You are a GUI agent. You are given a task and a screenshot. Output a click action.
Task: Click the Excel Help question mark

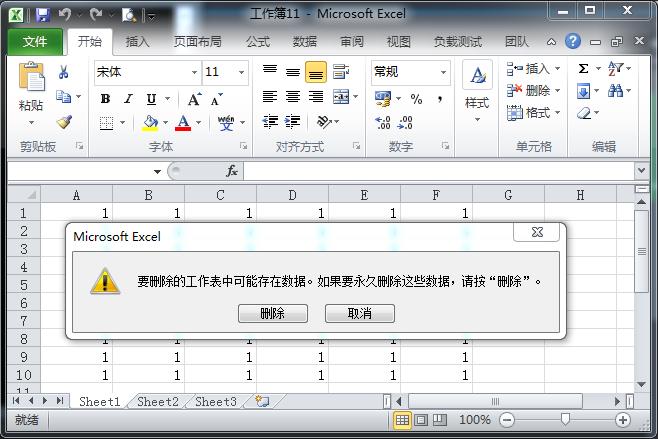(x=573, y=41)
